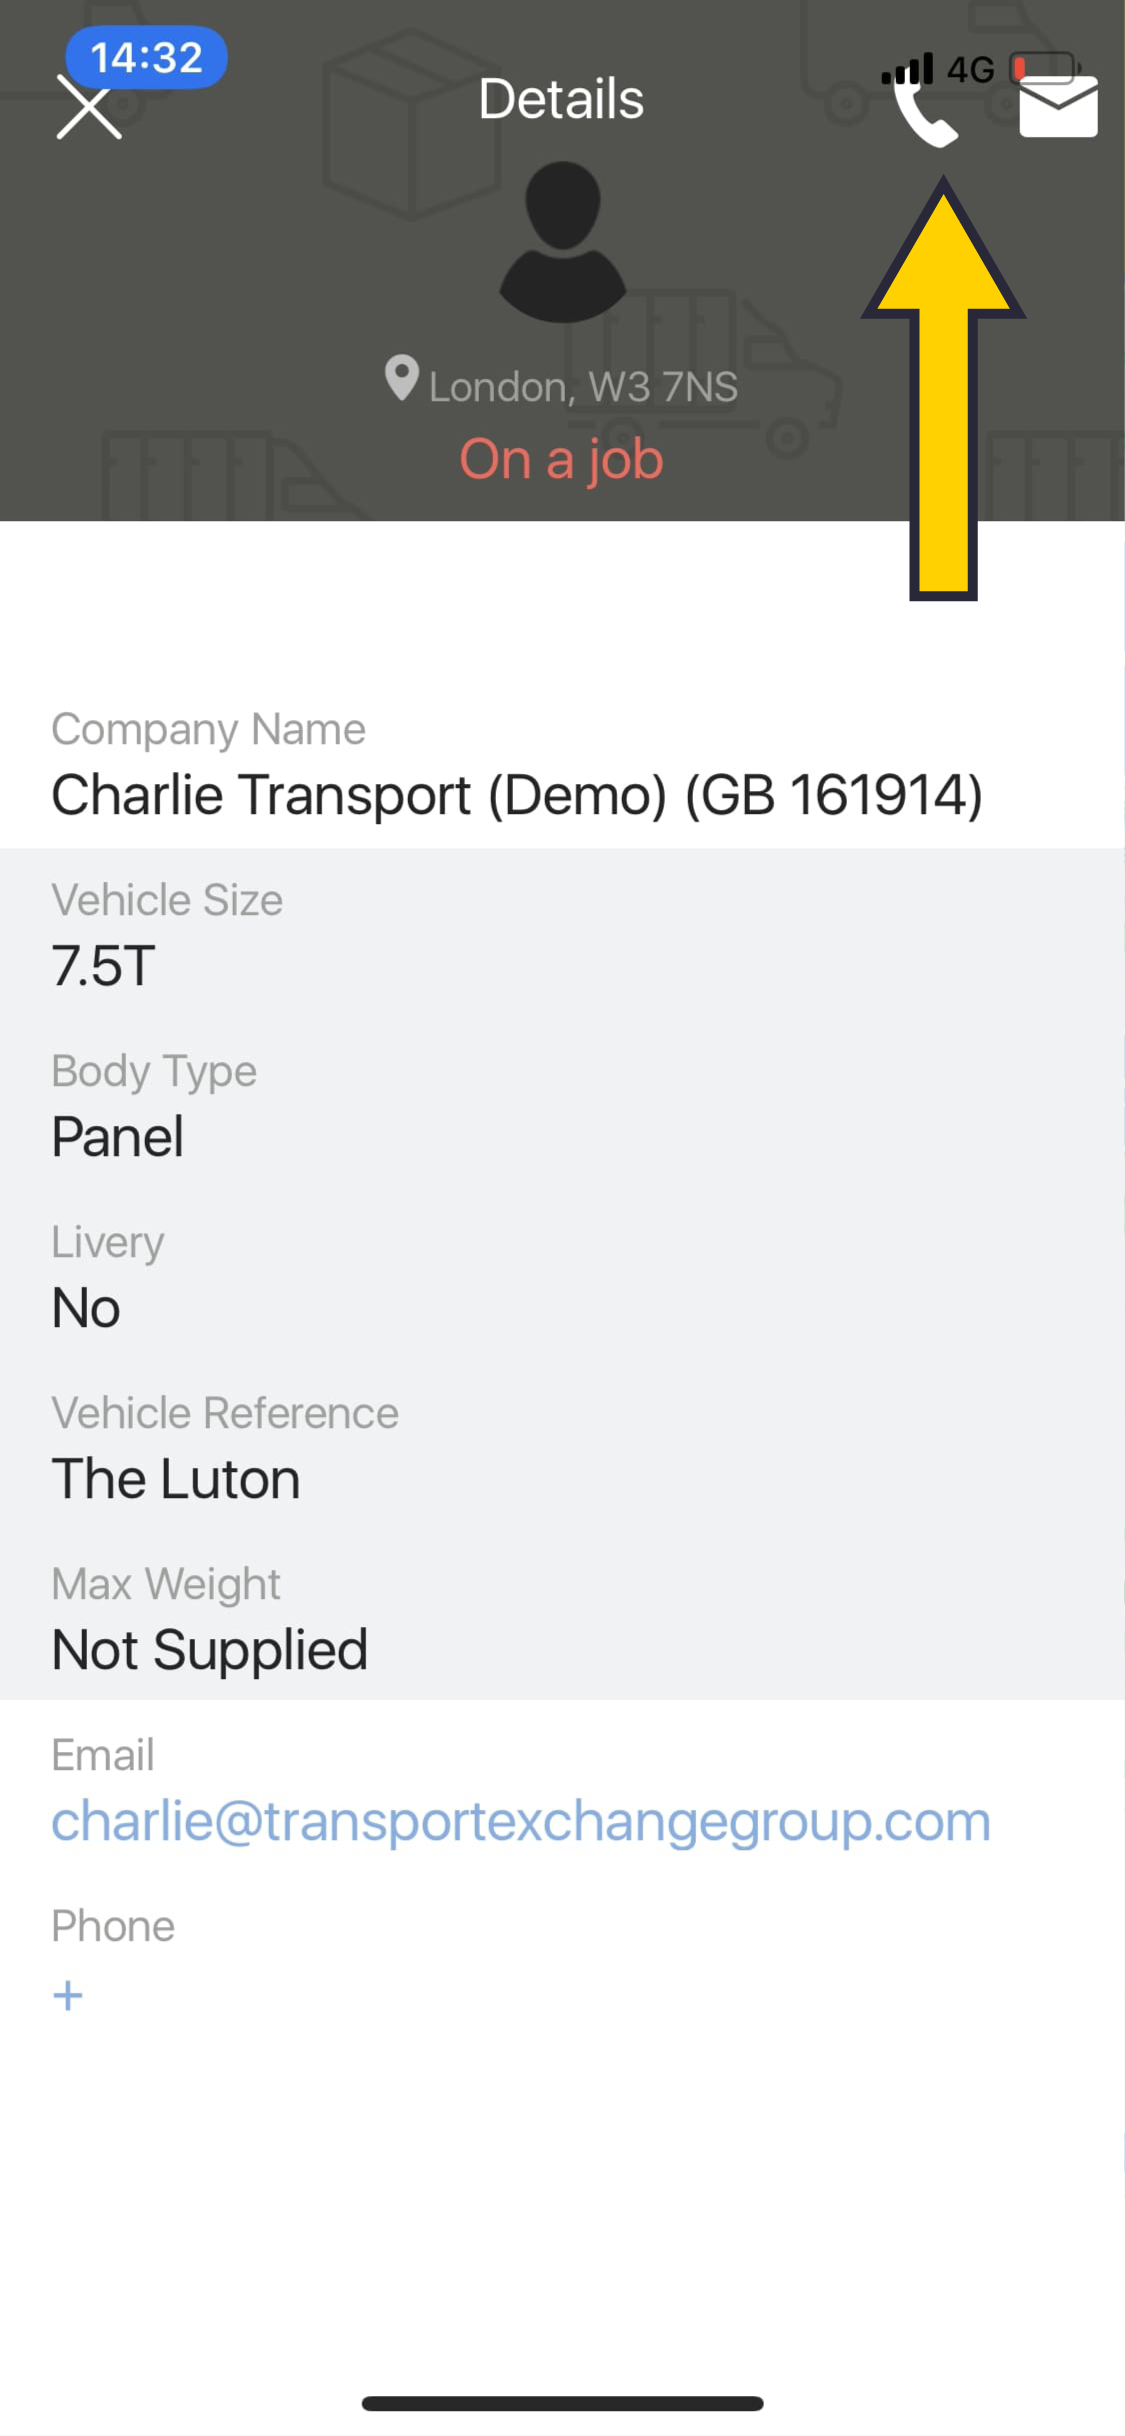This screenshot has height=2436, width=1125.
Task: Tap the Panel body type value
Action: tap(117, 1137)
